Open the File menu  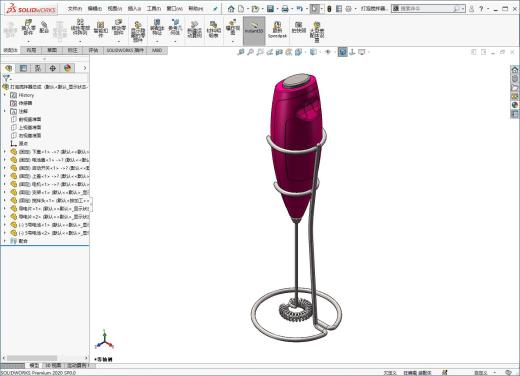(74, 9)
